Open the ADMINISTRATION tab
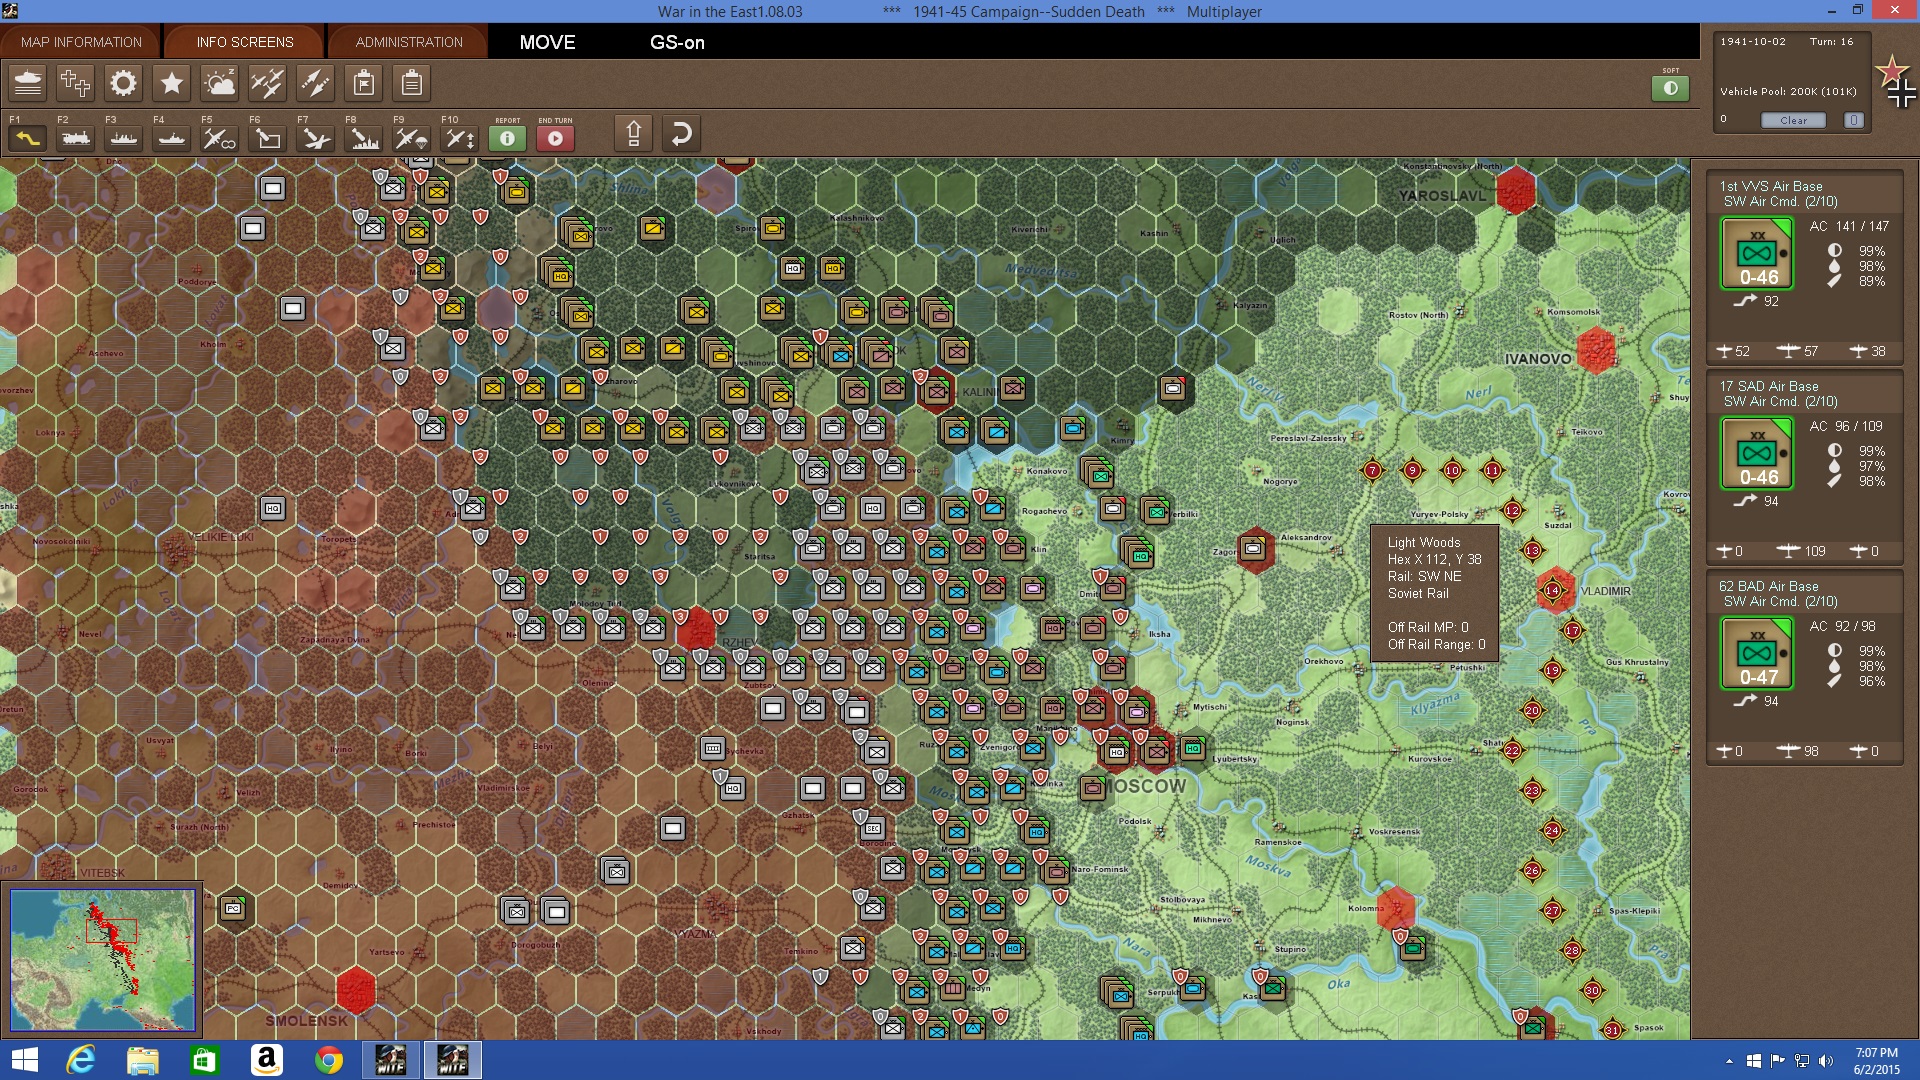This screenshot has height=1080, width=1920. tap(409, 42)
